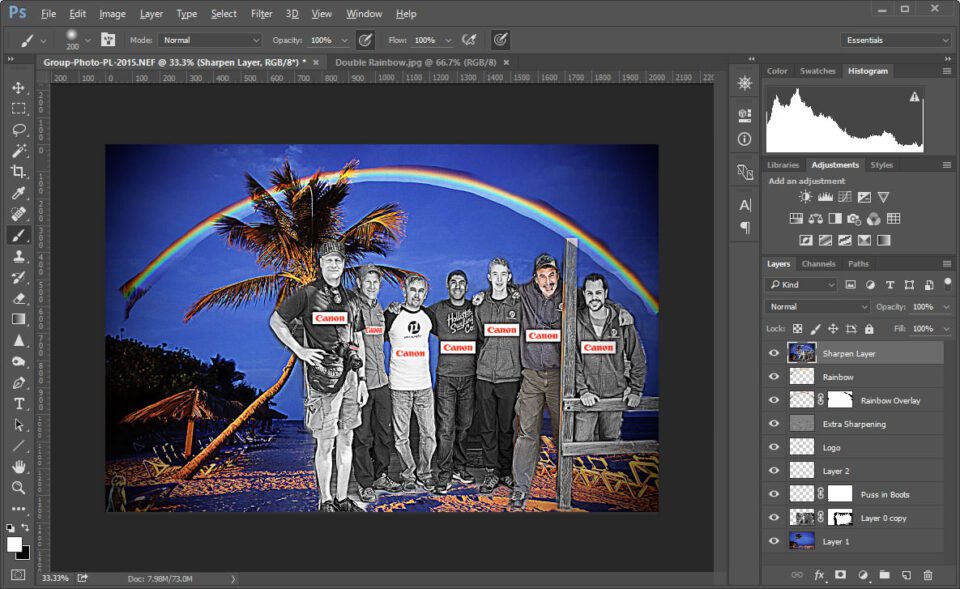960x589 pixels.
Task: Switch to the Double Rainbow.jpg document tab
Action: tap(415, 62)
